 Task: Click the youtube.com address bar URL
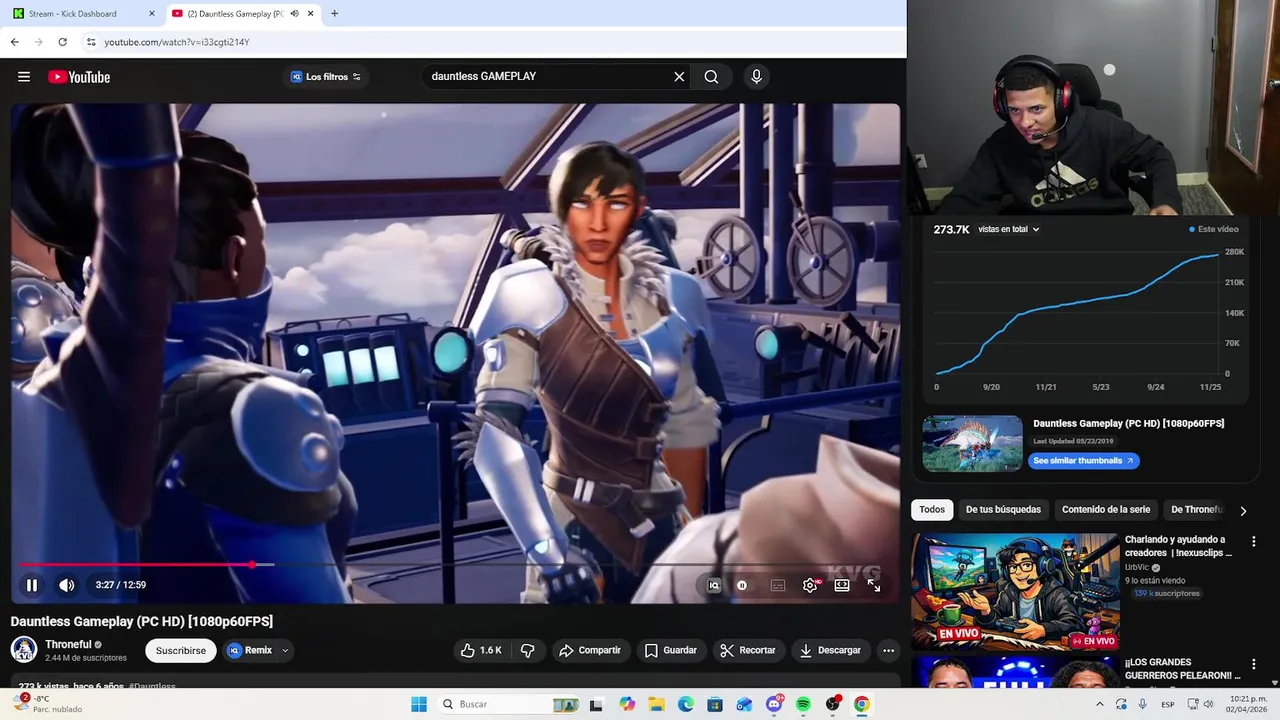click(177, 42)
